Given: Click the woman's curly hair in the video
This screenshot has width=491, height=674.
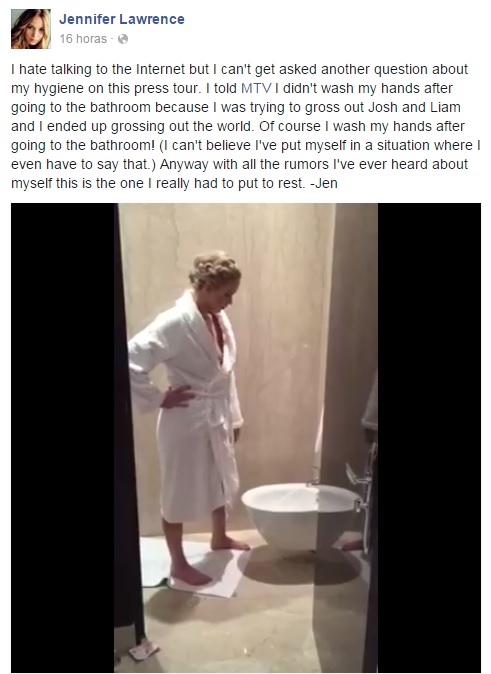Looking at the screenshot, I should [214, 269].
